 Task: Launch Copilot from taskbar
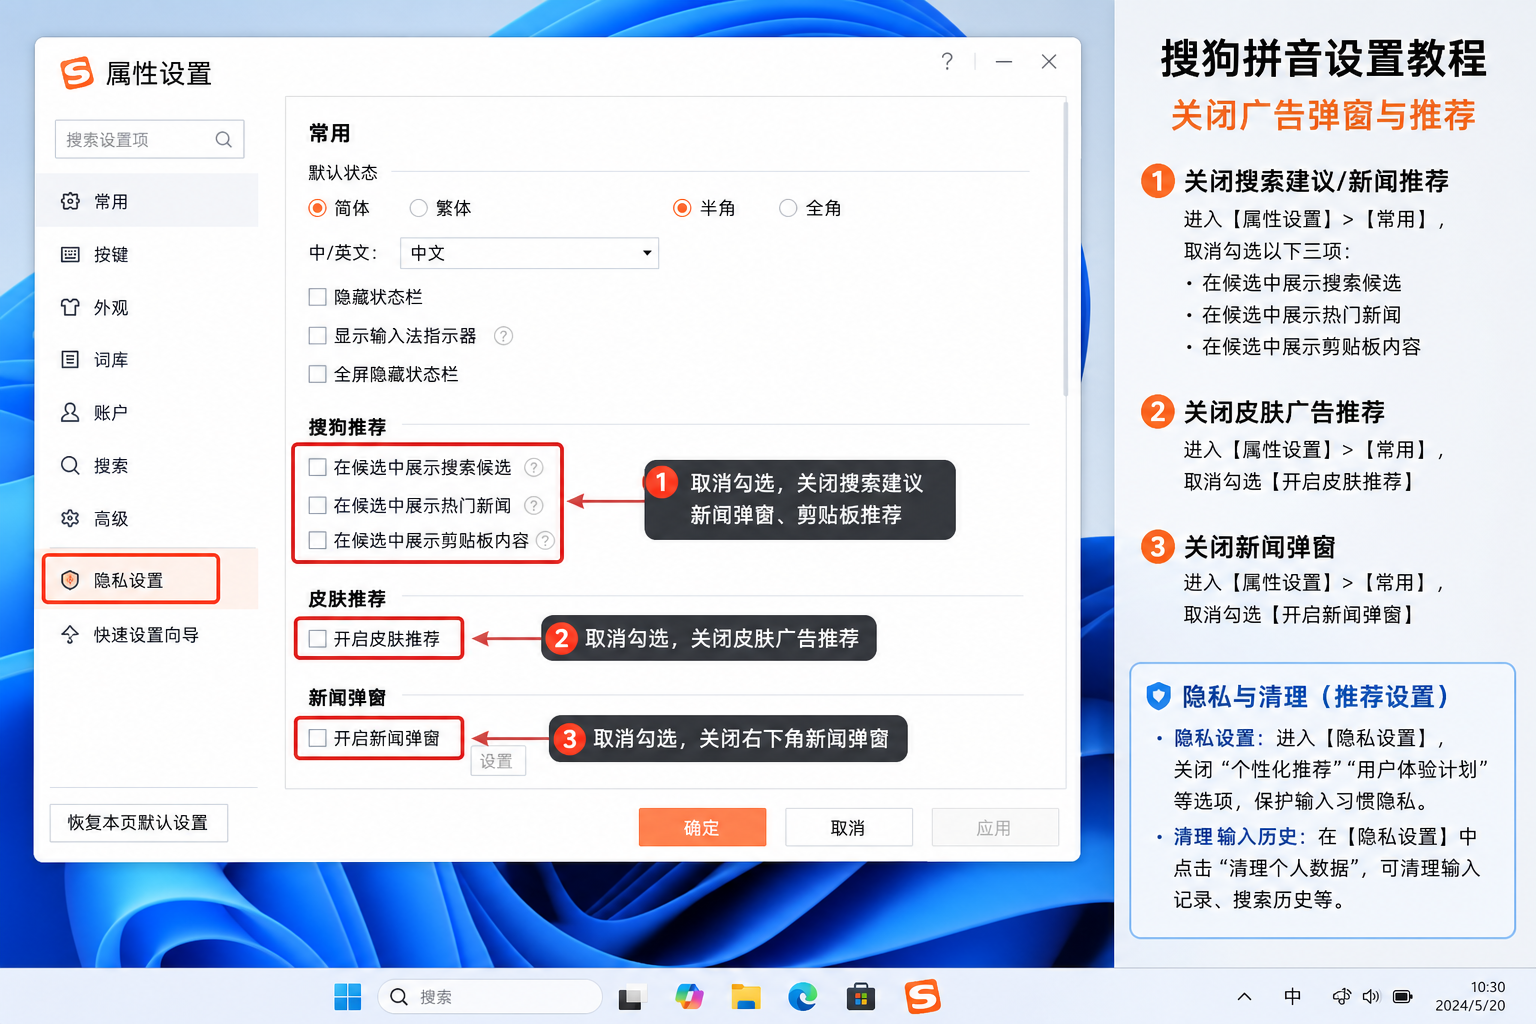click(x=689, y=997)
